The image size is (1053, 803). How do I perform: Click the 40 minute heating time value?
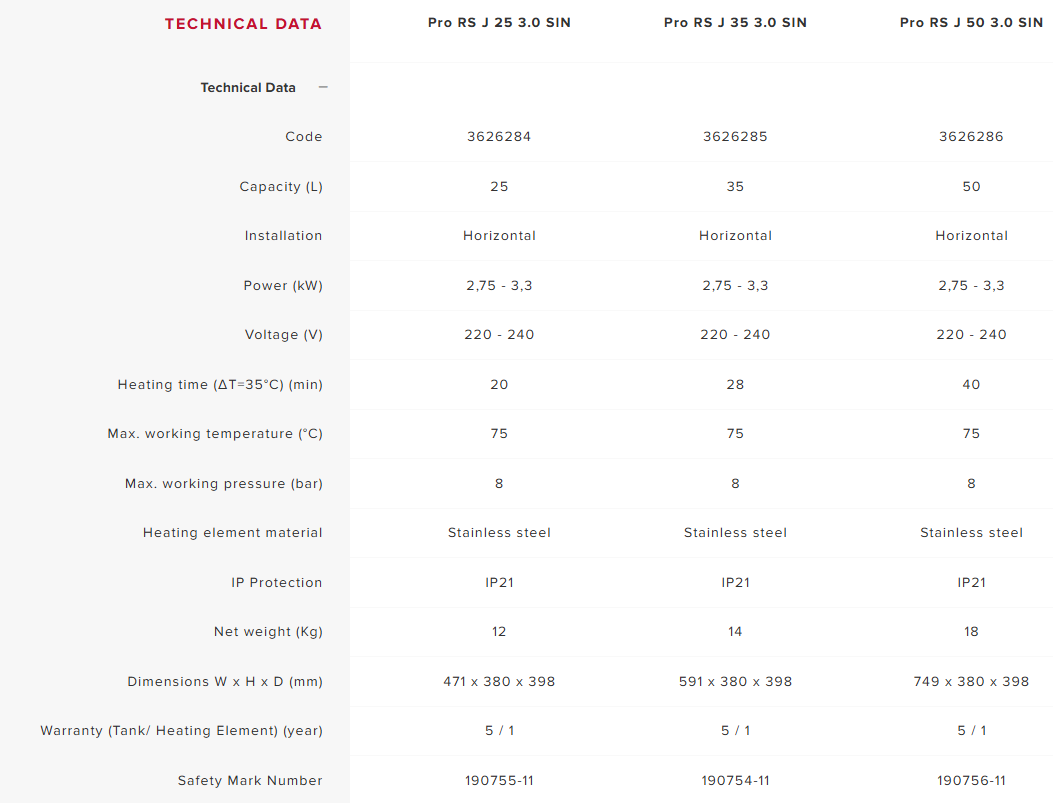click(971, 384)
